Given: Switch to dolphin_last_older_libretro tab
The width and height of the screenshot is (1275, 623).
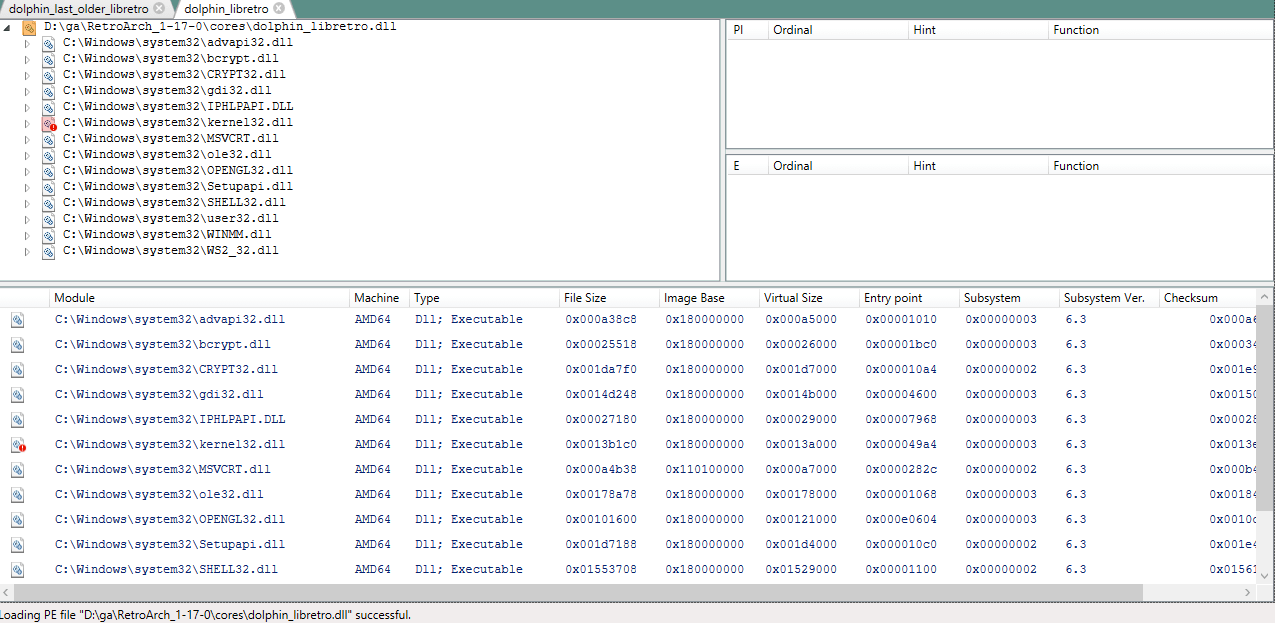Looking at the screenshot, I should click(78, 8).
